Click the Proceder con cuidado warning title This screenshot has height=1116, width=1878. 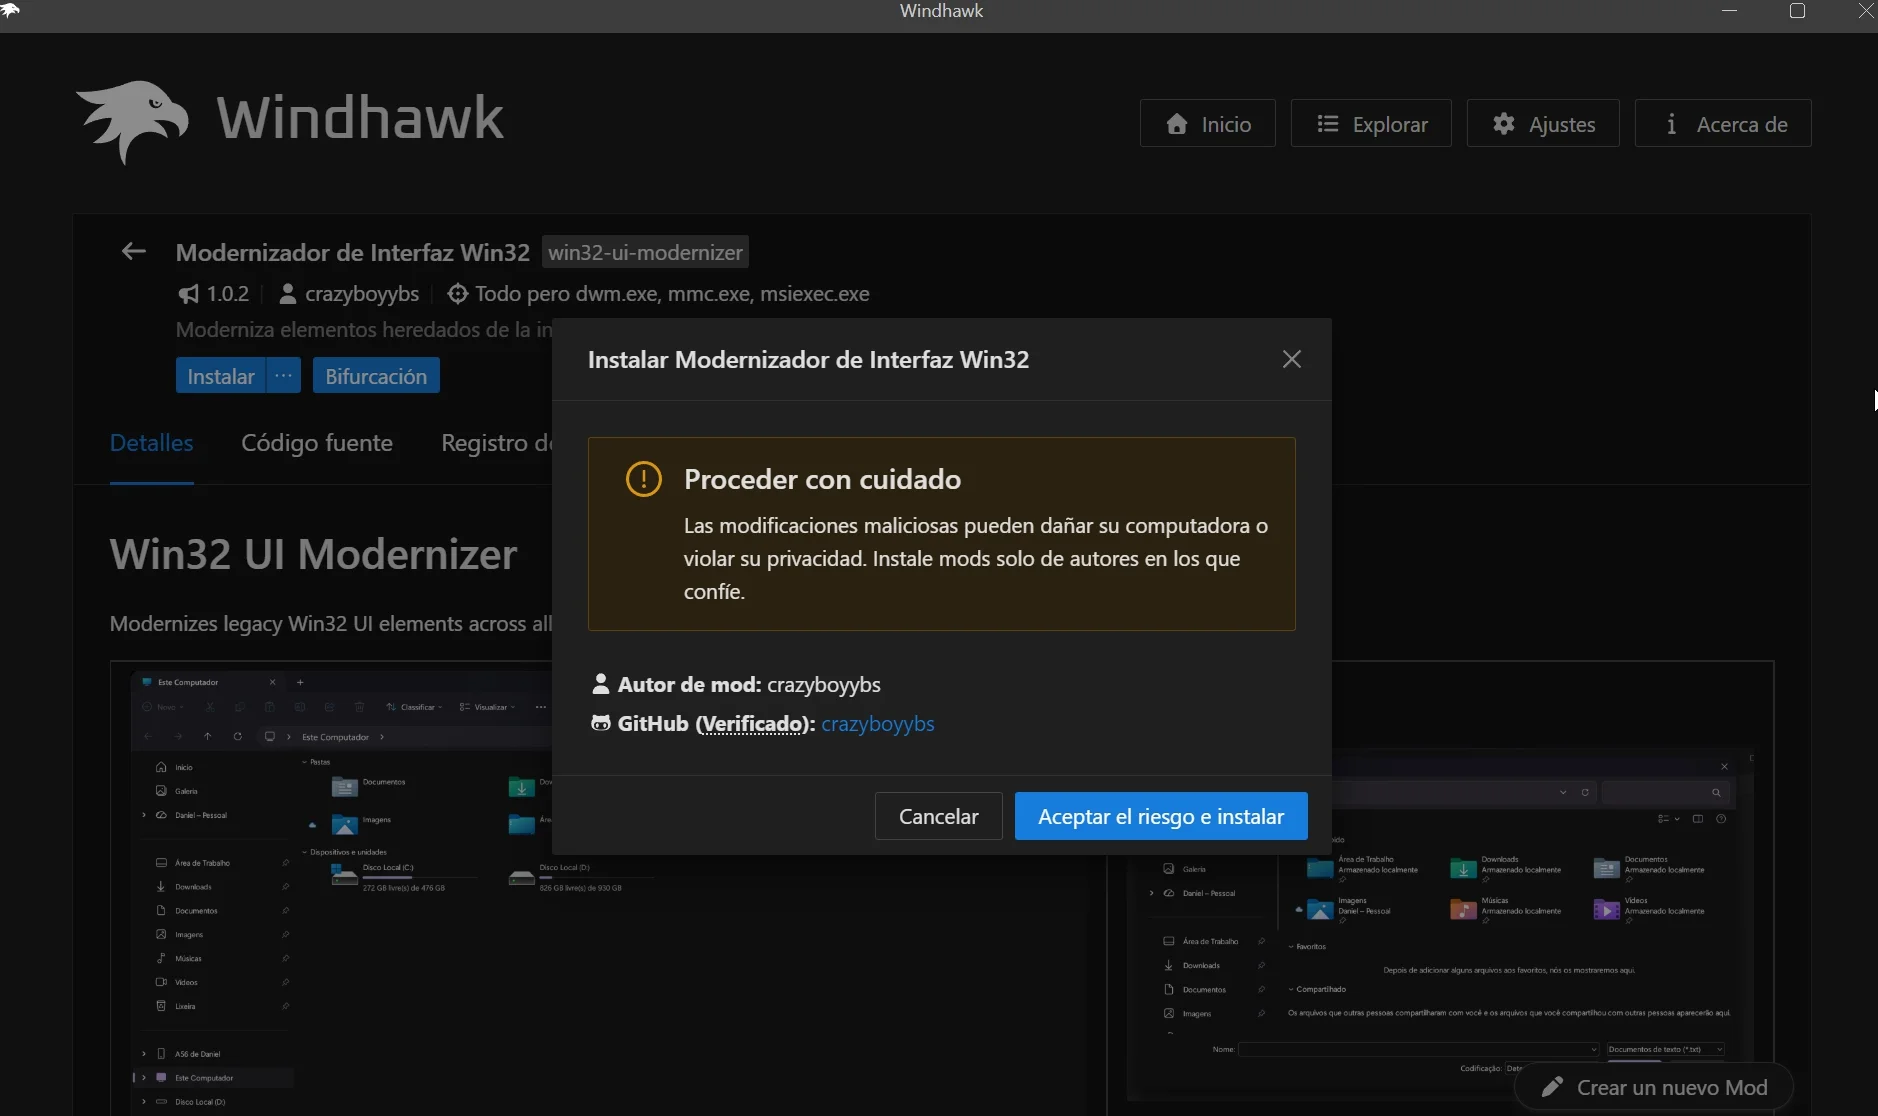click(822, 479)
